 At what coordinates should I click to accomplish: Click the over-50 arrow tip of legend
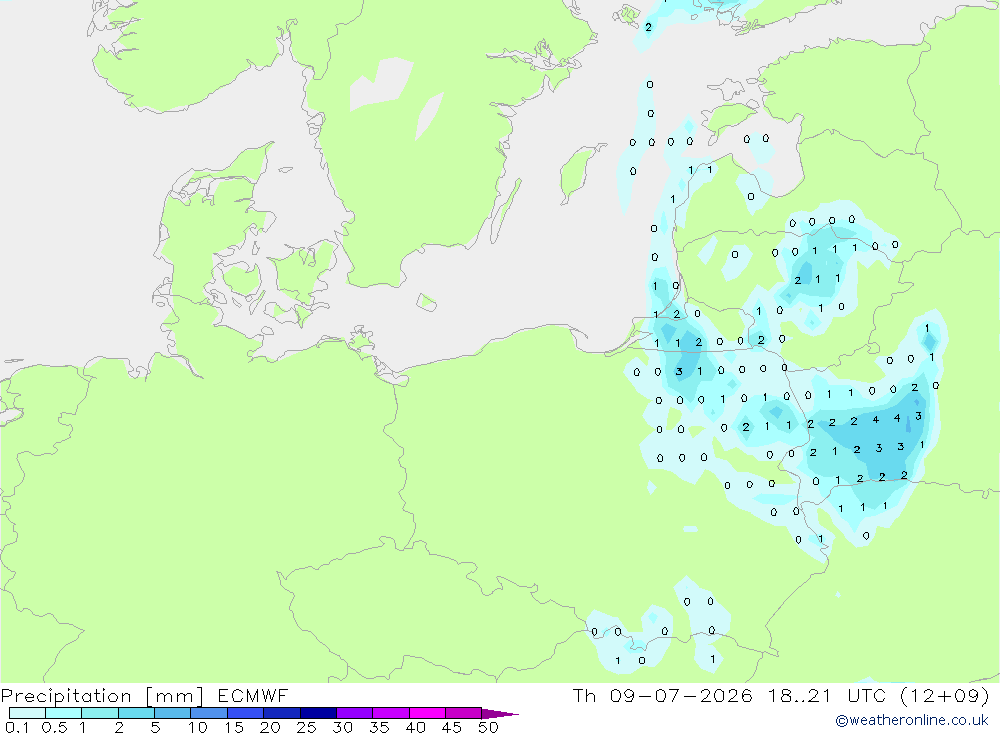(500, 714)
